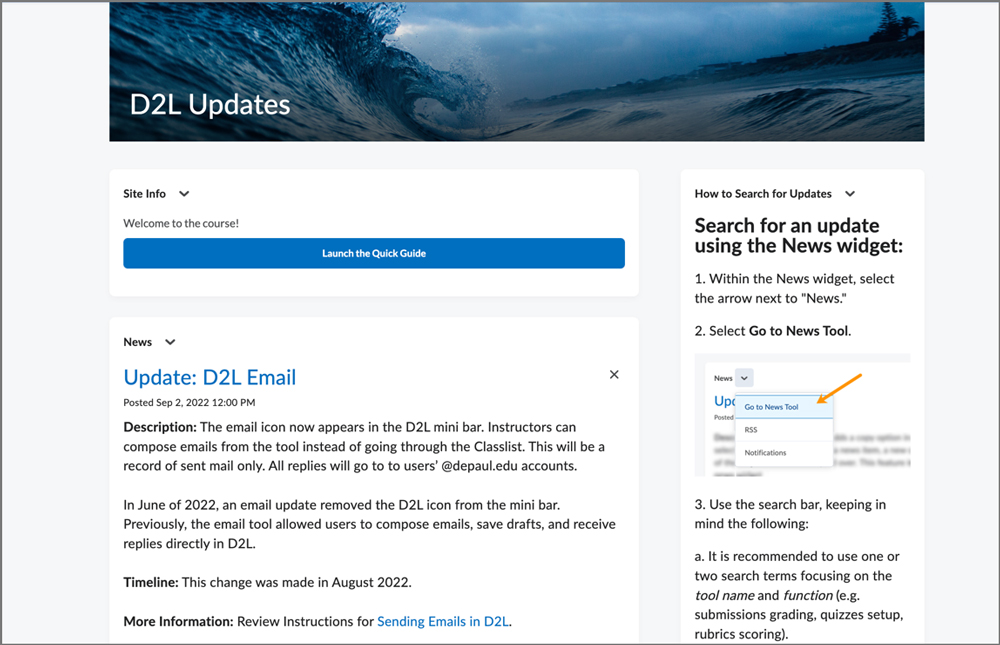Click the D2L Updates wave banner image
1000x645 pixels.
tap(517, 71)
